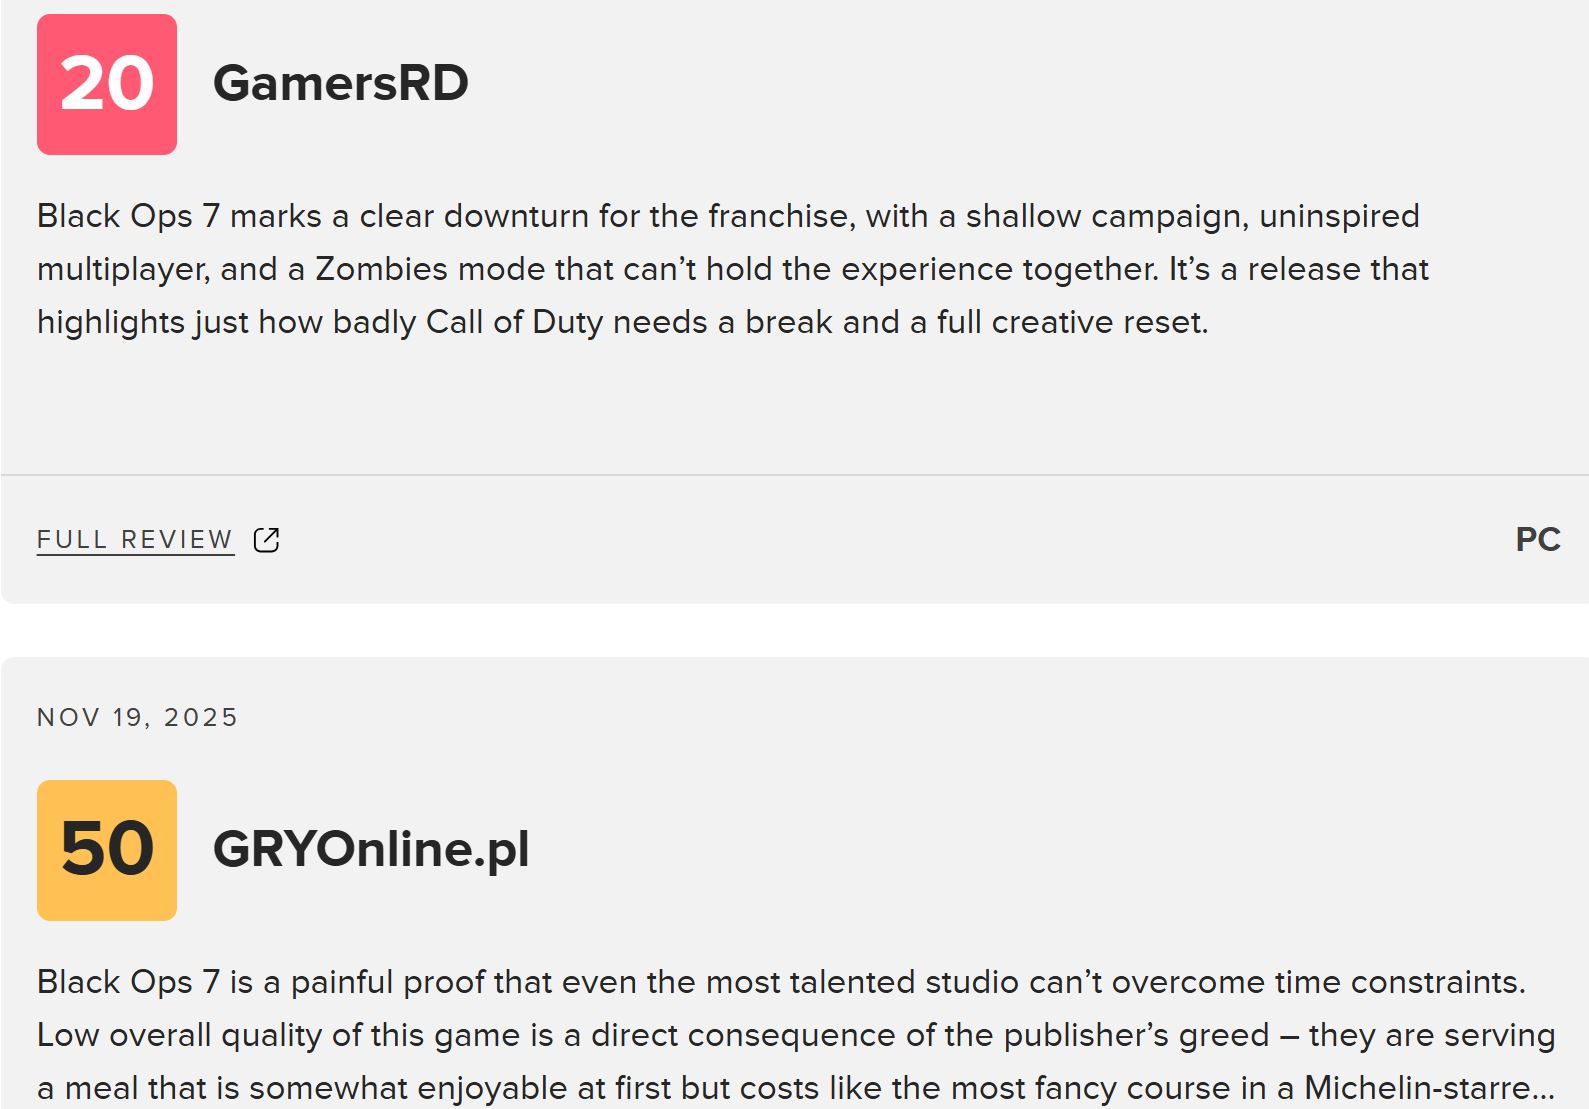The height and width of the screenshot is (1109, 1589).
Task: Click "Black Ops 7" opening GamersRD's review
Action: tap(128, 216)
